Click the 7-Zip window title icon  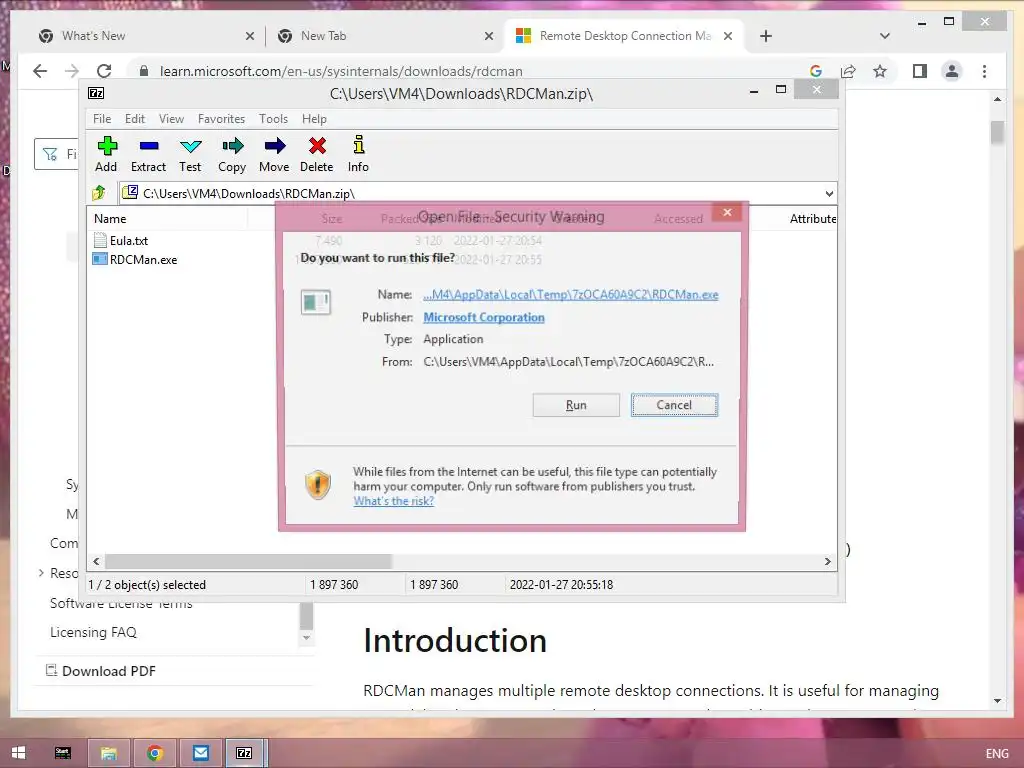click(x=96, y=93)
